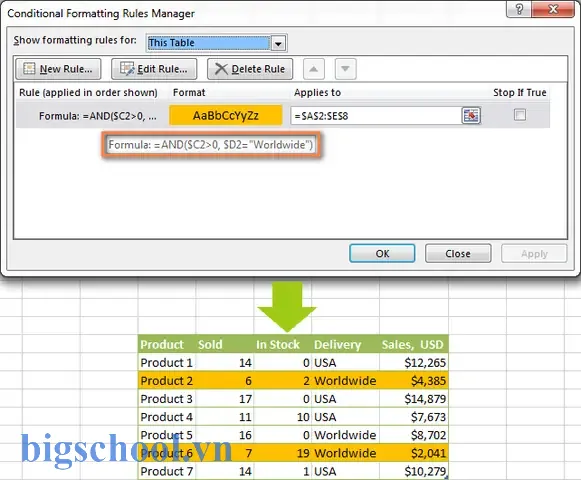Click the AaBbCcYyZz orange format preview

pyautogui.click(x=226, y=116)
